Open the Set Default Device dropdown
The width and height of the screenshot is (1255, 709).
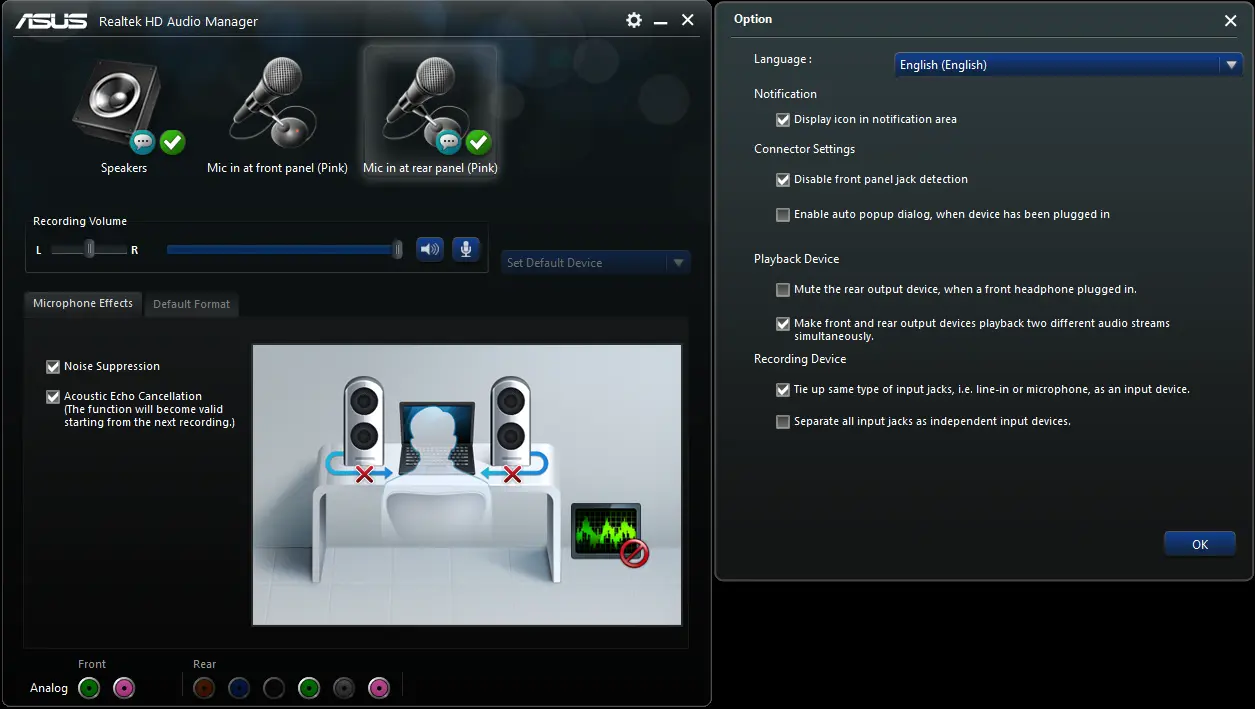pos(678,263)
